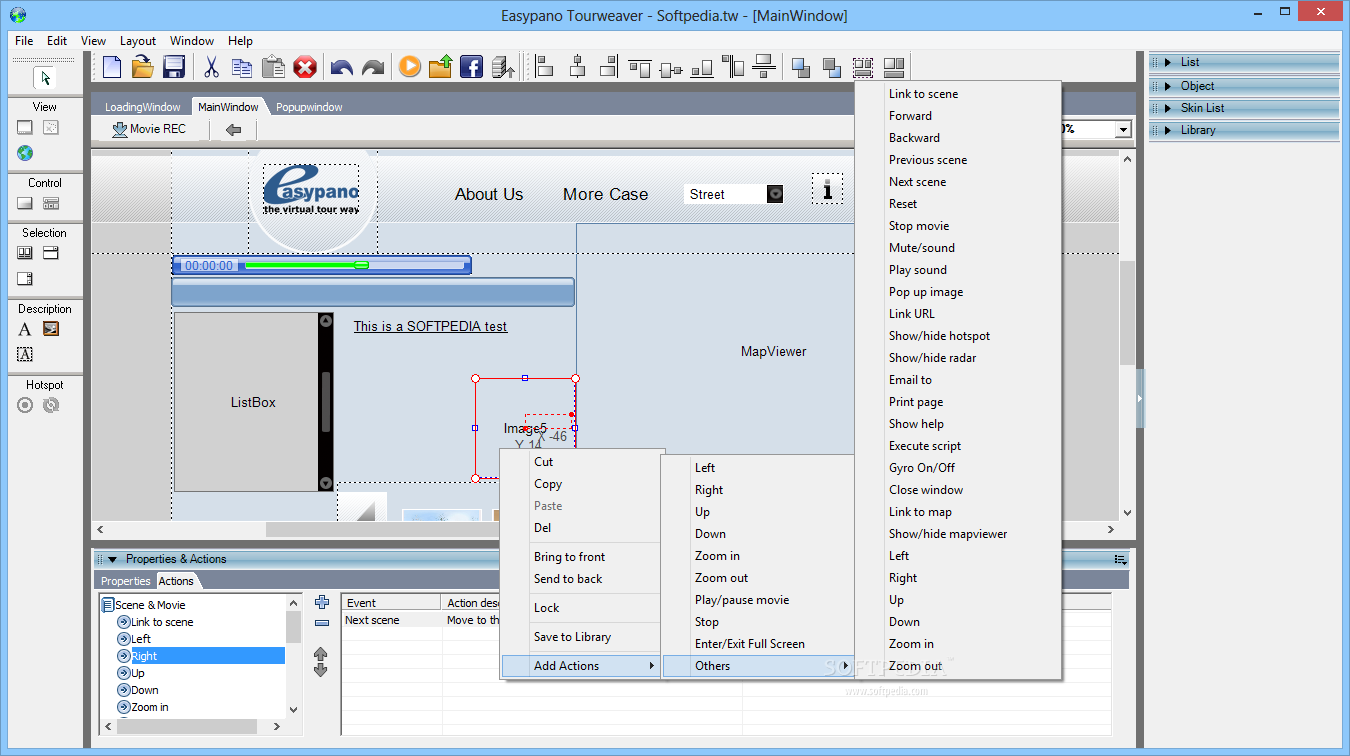Click the left arrow button next to Movie REC
This screenshot has height=756, width=1350.
(233, 129)
